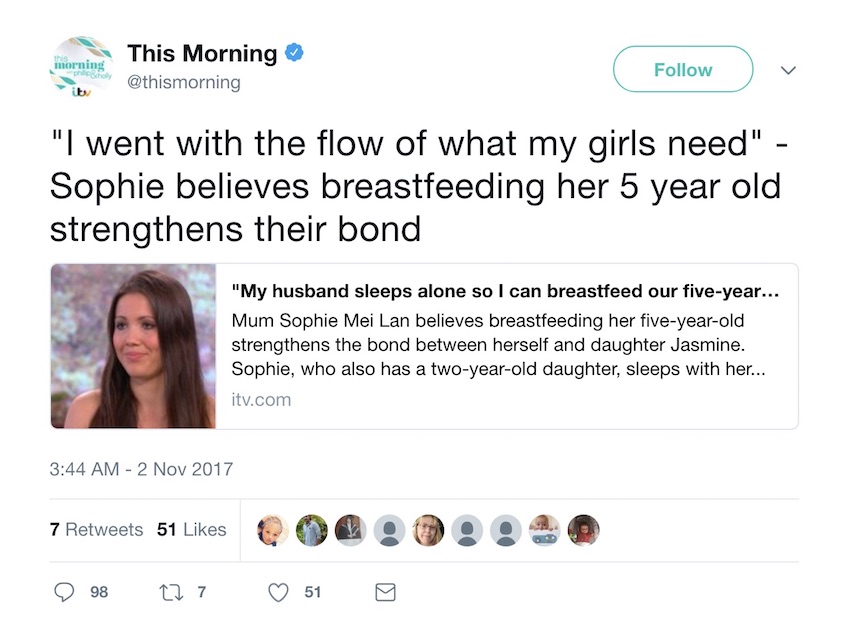
Task: Click the blue verified badge
Action: (x=294, y=53)
